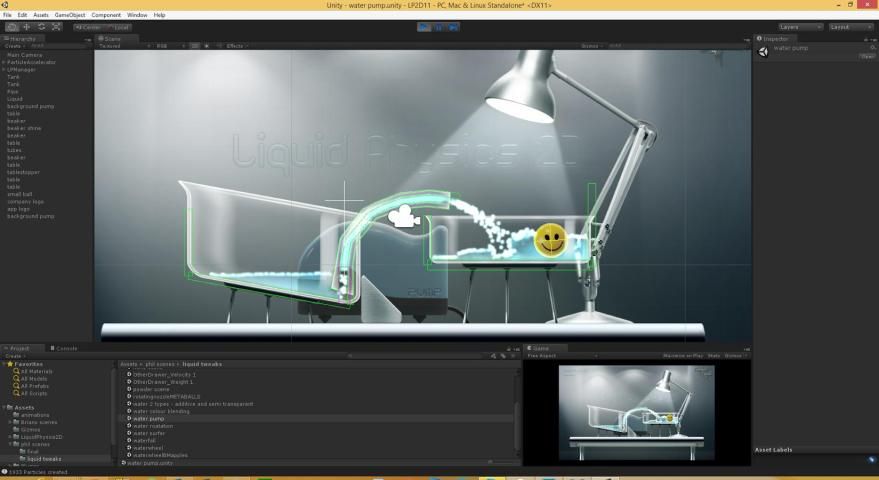
Task: Click the camera gizmo in Scene view
Action: coord(402,216)
